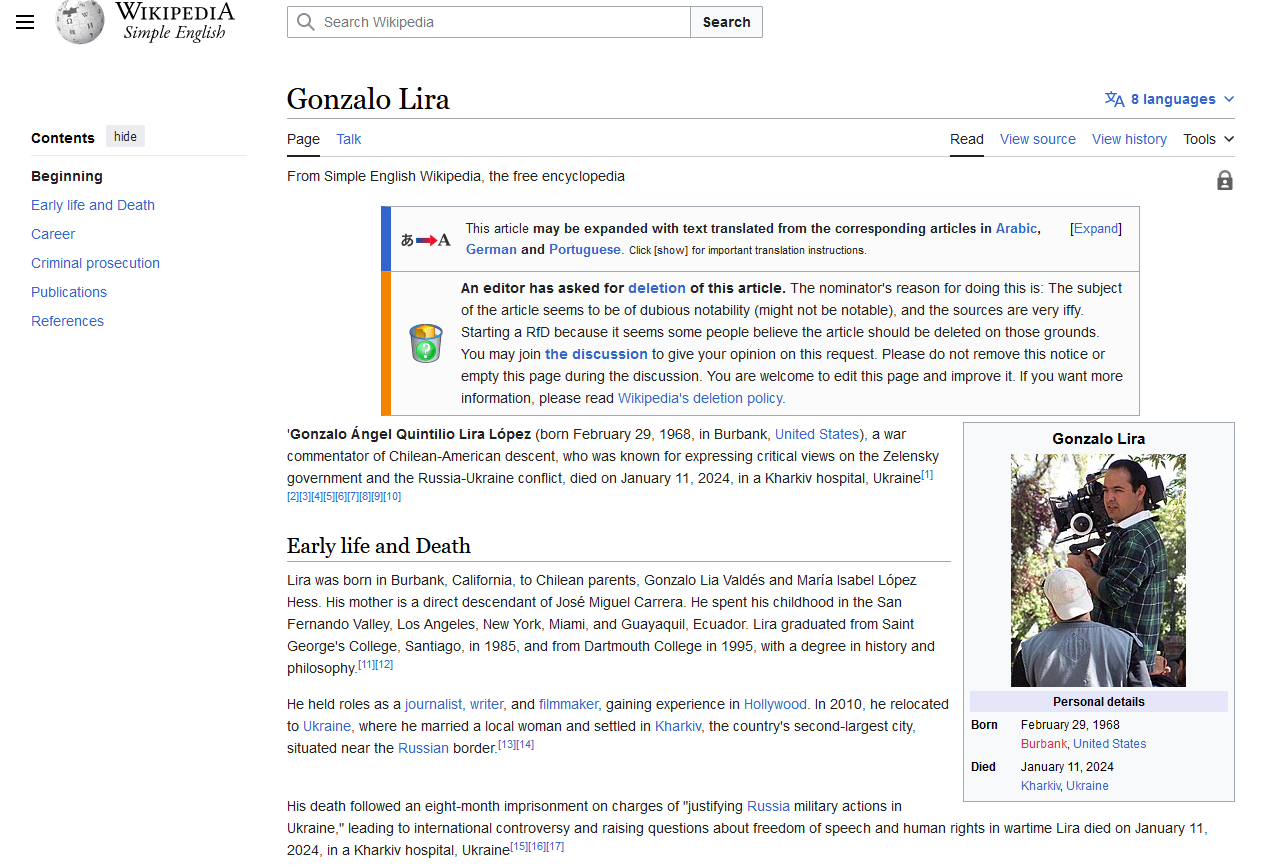1284x867 pixels.
Task: Click the Gonzalo Lira page title
Action: 368,99
